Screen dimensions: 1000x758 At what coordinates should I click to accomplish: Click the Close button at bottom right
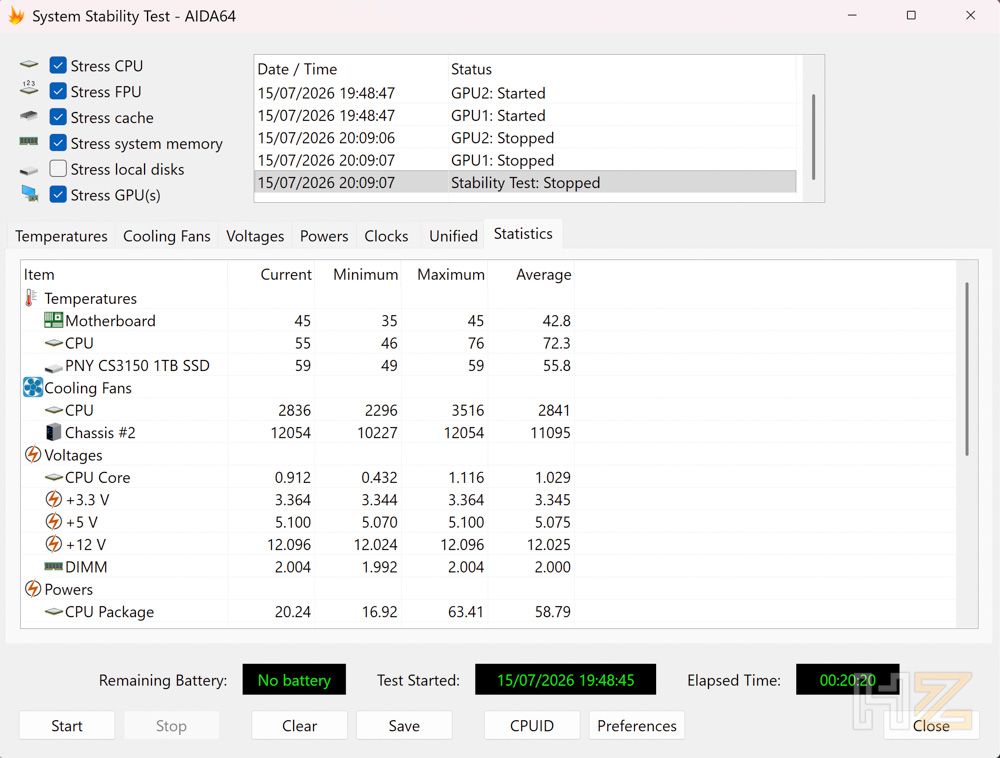pyautogui.click(x=931, y=725)
